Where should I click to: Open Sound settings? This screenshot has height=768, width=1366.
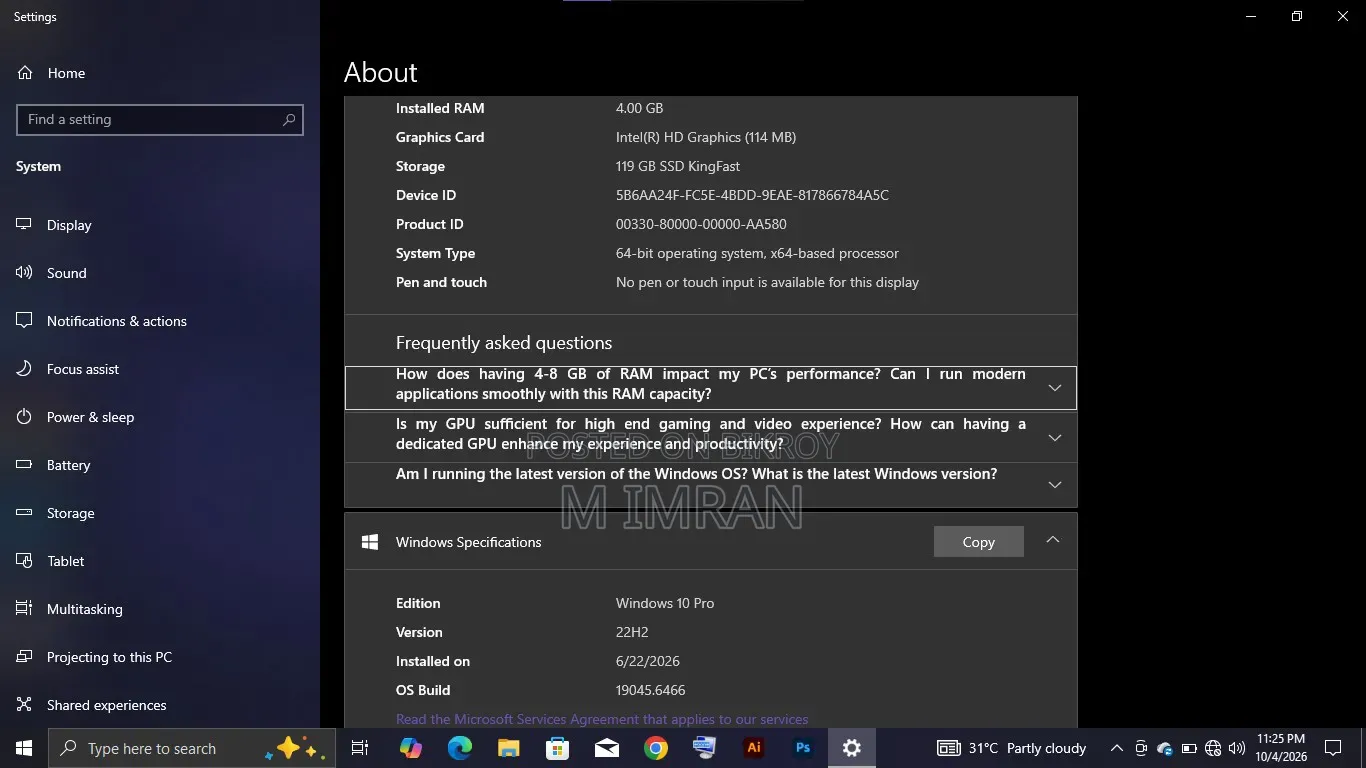[160, 273]
